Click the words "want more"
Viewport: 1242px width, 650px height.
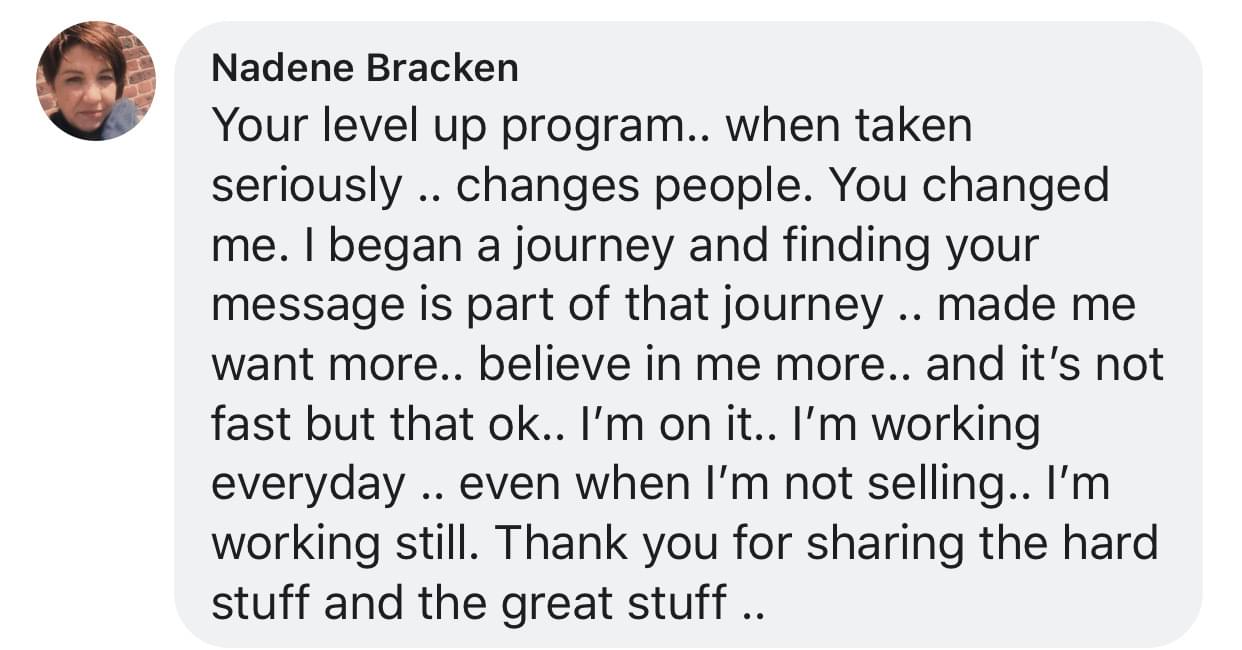point(328,365)
